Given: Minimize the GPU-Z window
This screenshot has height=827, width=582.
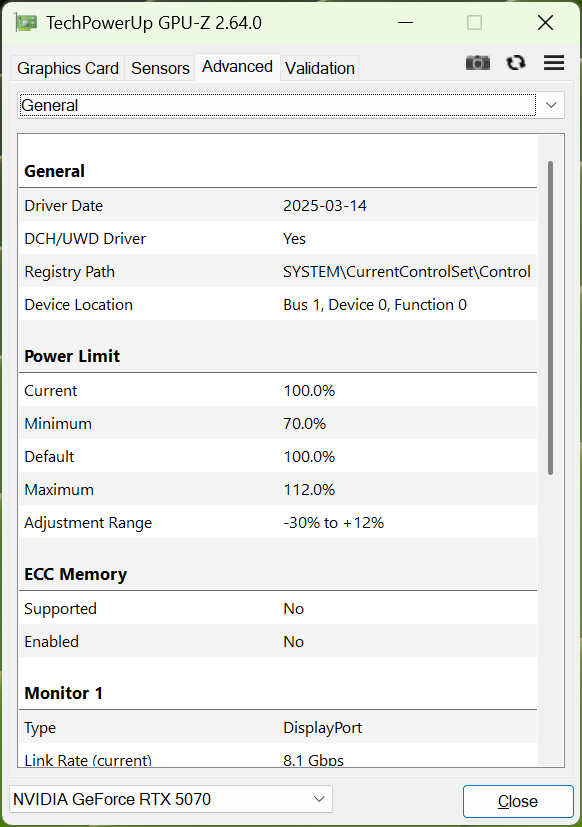Looking at the screenshot, I should coord(405,23).
